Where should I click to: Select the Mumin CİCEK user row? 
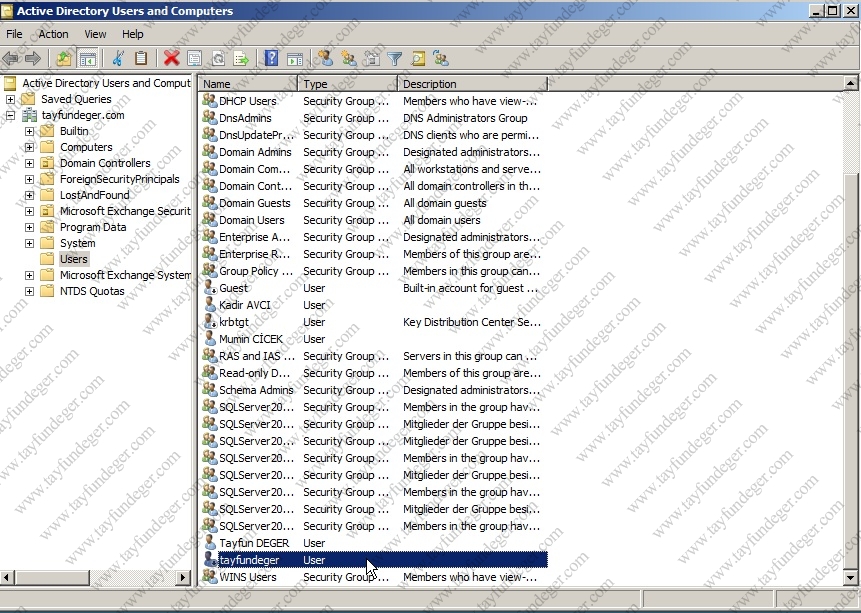[373, 339]
